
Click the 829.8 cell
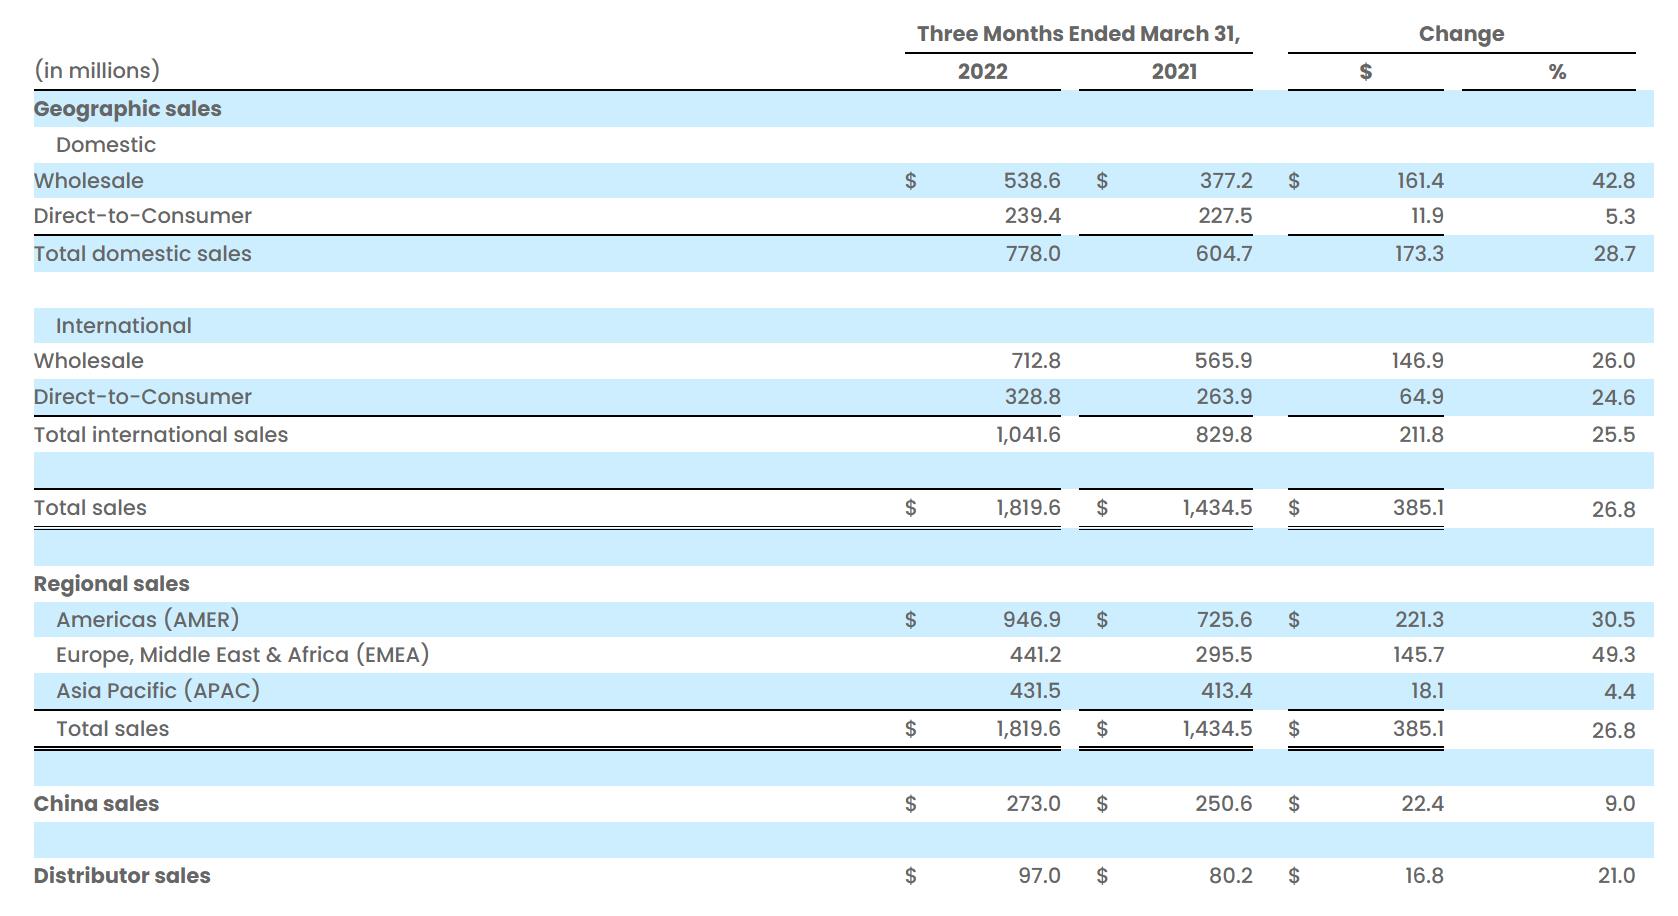pos(1224,435)
